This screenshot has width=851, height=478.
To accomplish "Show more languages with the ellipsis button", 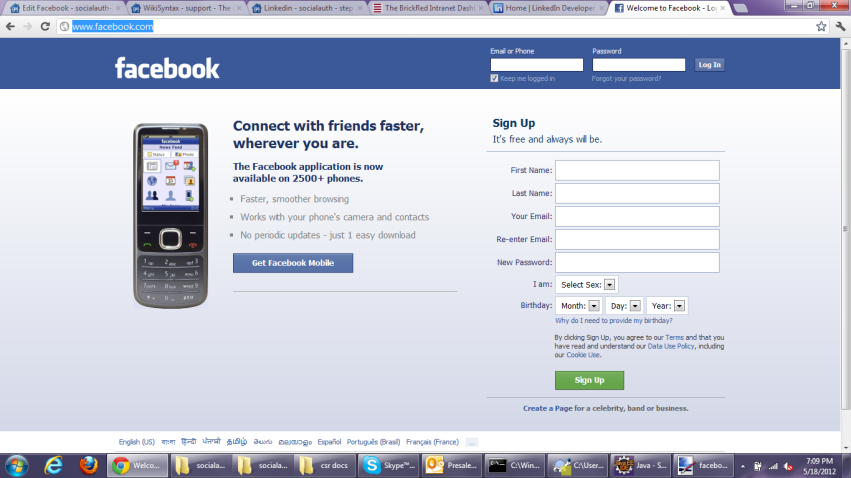I will (472, 442).
